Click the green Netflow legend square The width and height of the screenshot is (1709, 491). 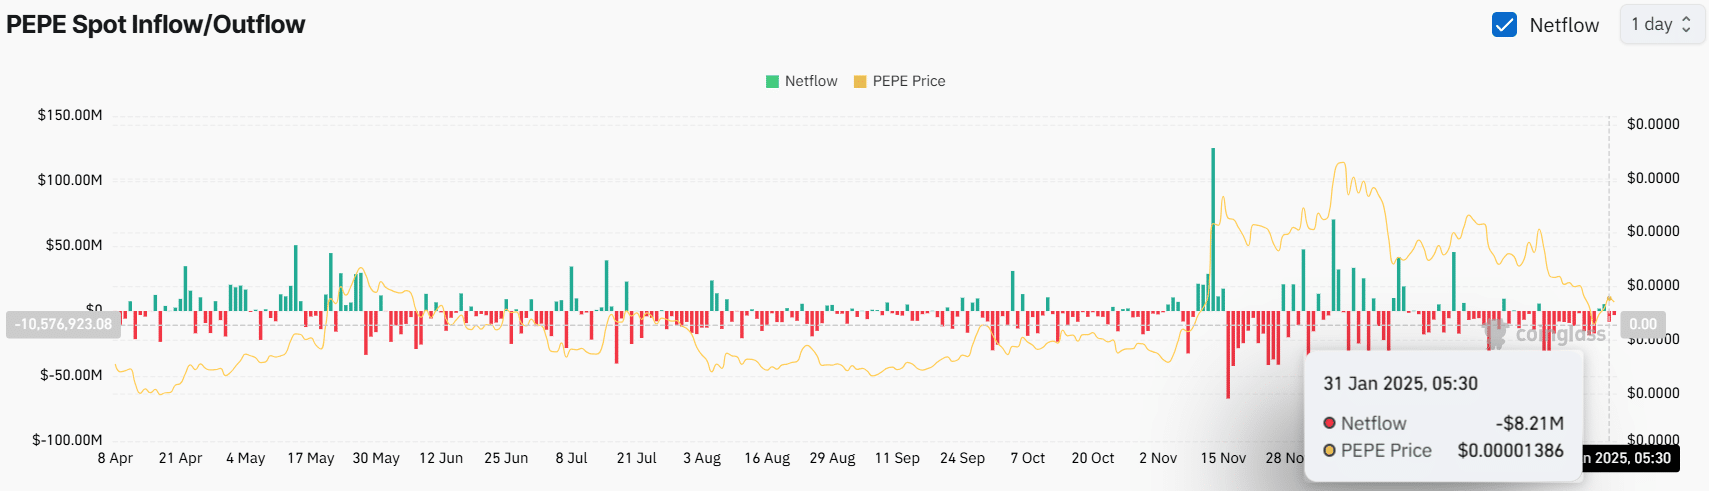tap(772, 82)
